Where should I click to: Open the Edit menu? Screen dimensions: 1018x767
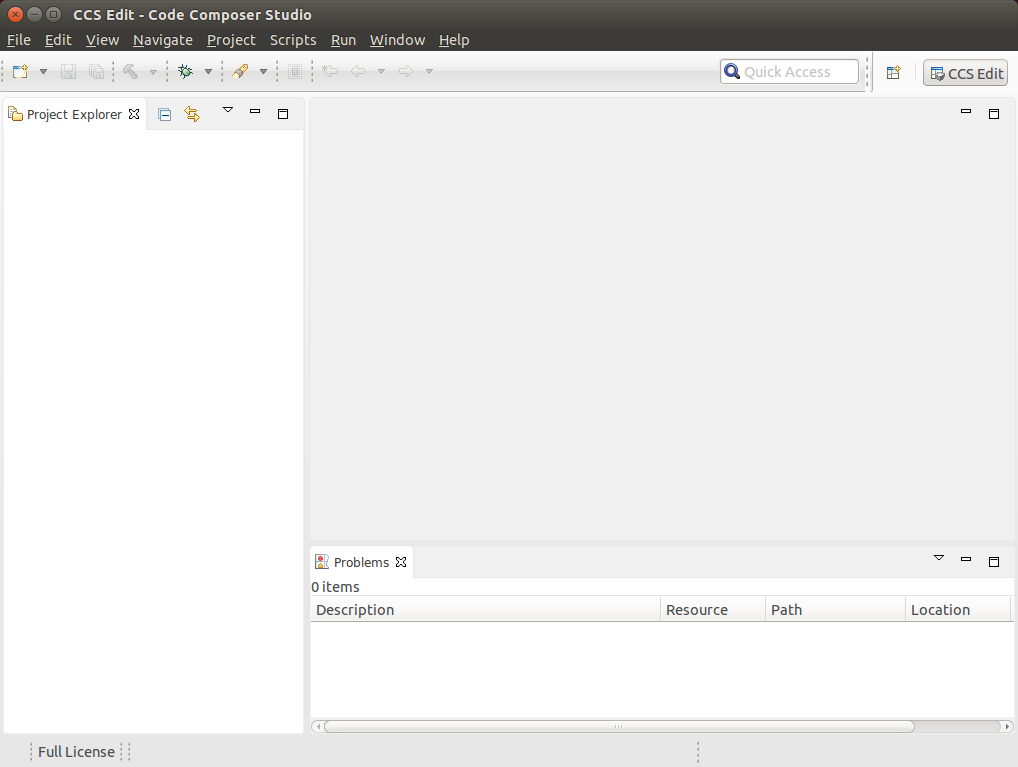pyautogui.click(x=58, y=40)
